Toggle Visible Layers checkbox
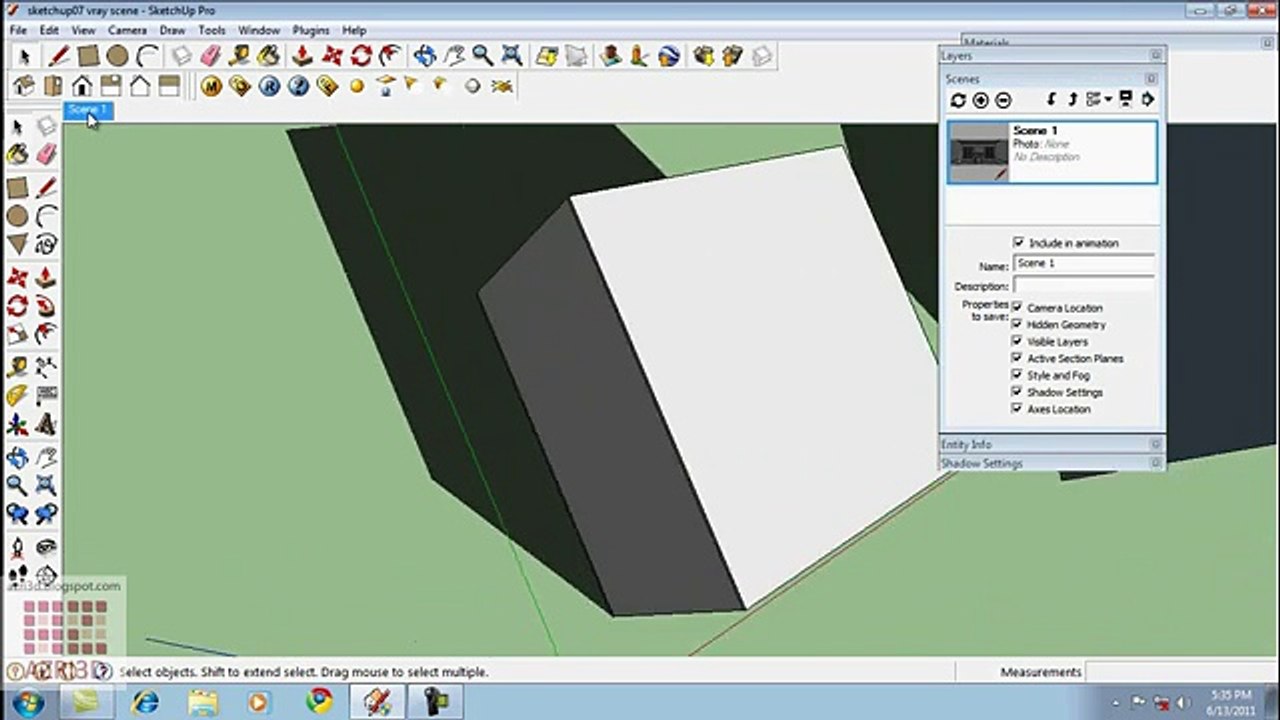 (x=1018, y=342)
